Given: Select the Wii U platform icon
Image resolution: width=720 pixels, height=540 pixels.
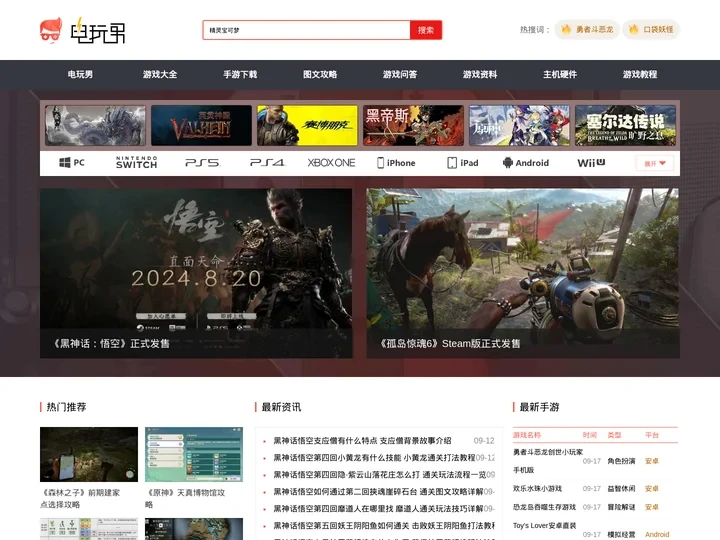Looking at the screenshot, I should (591, 163).
